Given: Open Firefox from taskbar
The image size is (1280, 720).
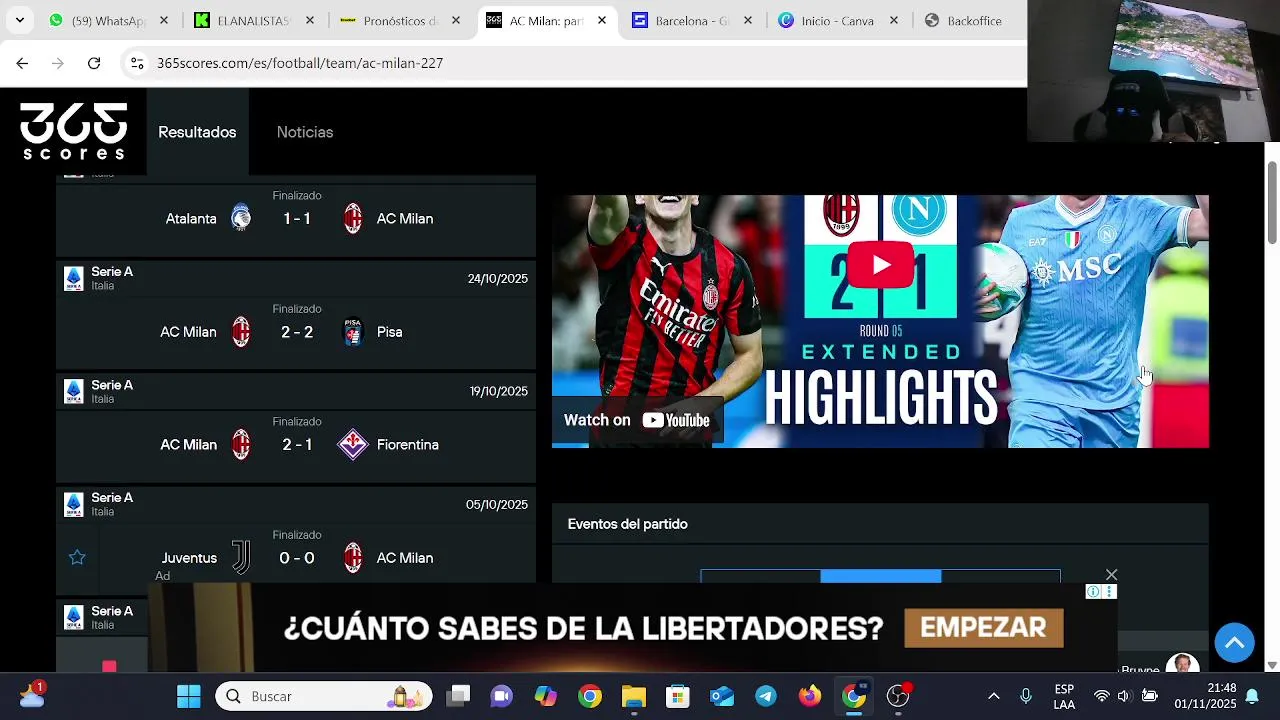Looking at the screenshot, I should pyautogui.click(x=810, y=696).
